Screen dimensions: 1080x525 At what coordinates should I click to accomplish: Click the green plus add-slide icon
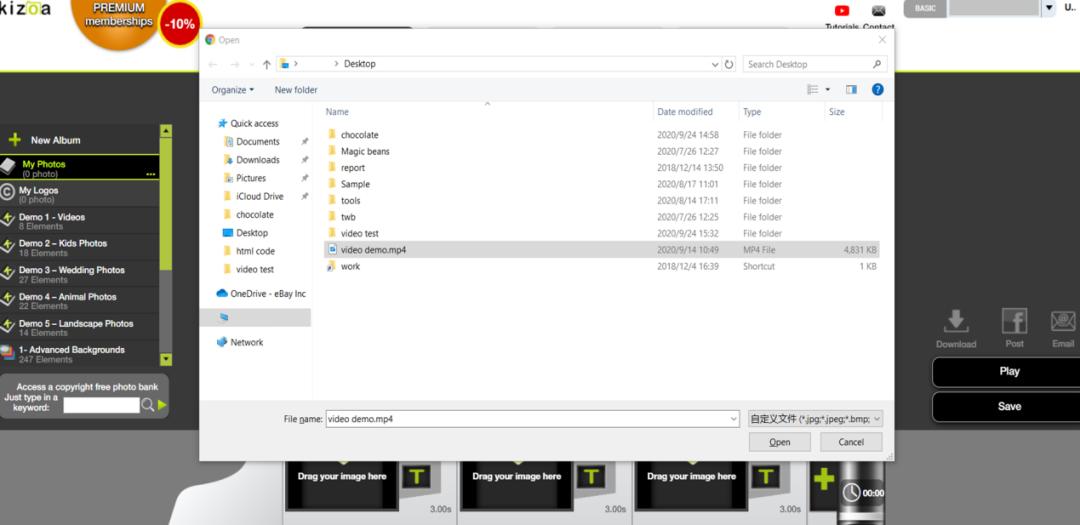click(823, 479)
